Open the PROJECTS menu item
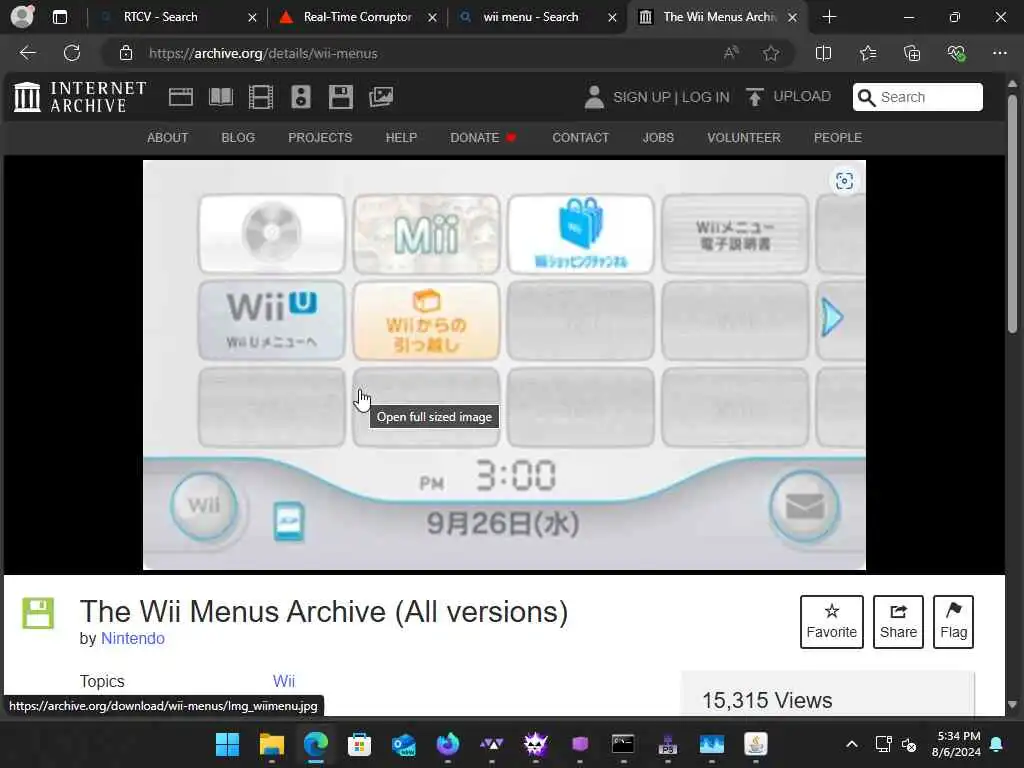 click(x=320, y=138)
